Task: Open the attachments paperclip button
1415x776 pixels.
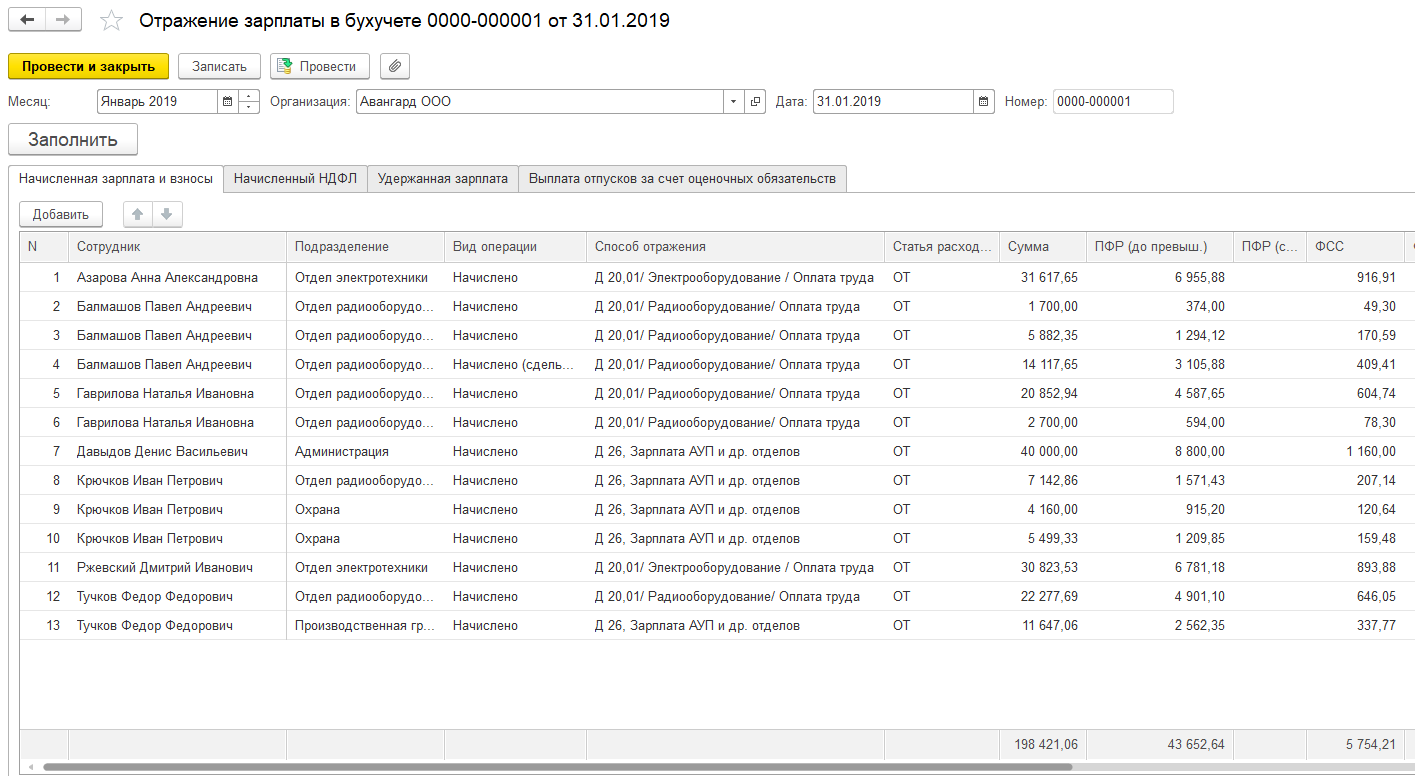Action: pos(395,66)
